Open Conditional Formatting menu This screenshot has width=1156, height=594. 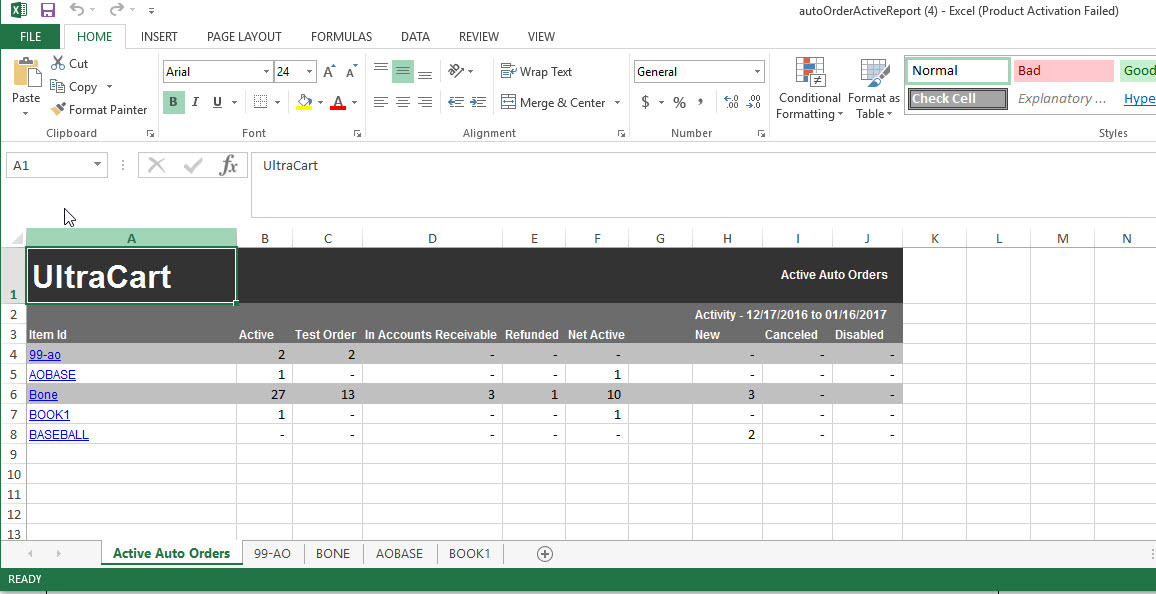809,89
